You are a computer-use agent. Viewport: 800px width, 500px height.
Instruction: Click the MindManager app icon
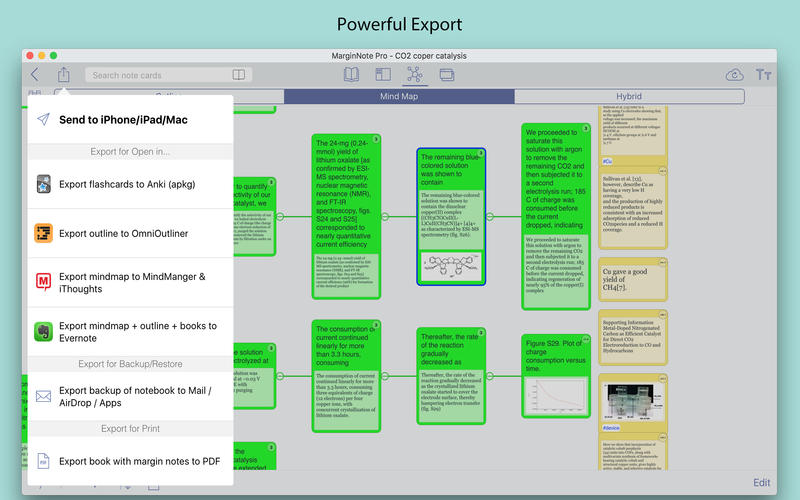[x=43, y=282]
